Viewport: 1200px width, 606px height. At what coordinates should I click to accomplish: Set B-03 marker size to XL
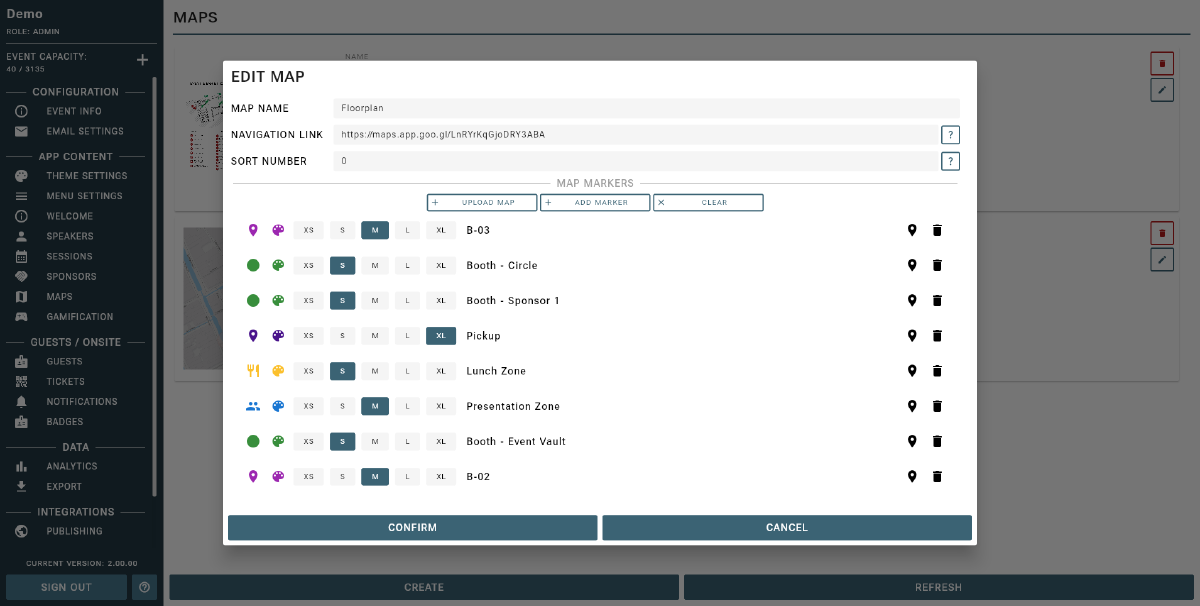pos(441,230)
